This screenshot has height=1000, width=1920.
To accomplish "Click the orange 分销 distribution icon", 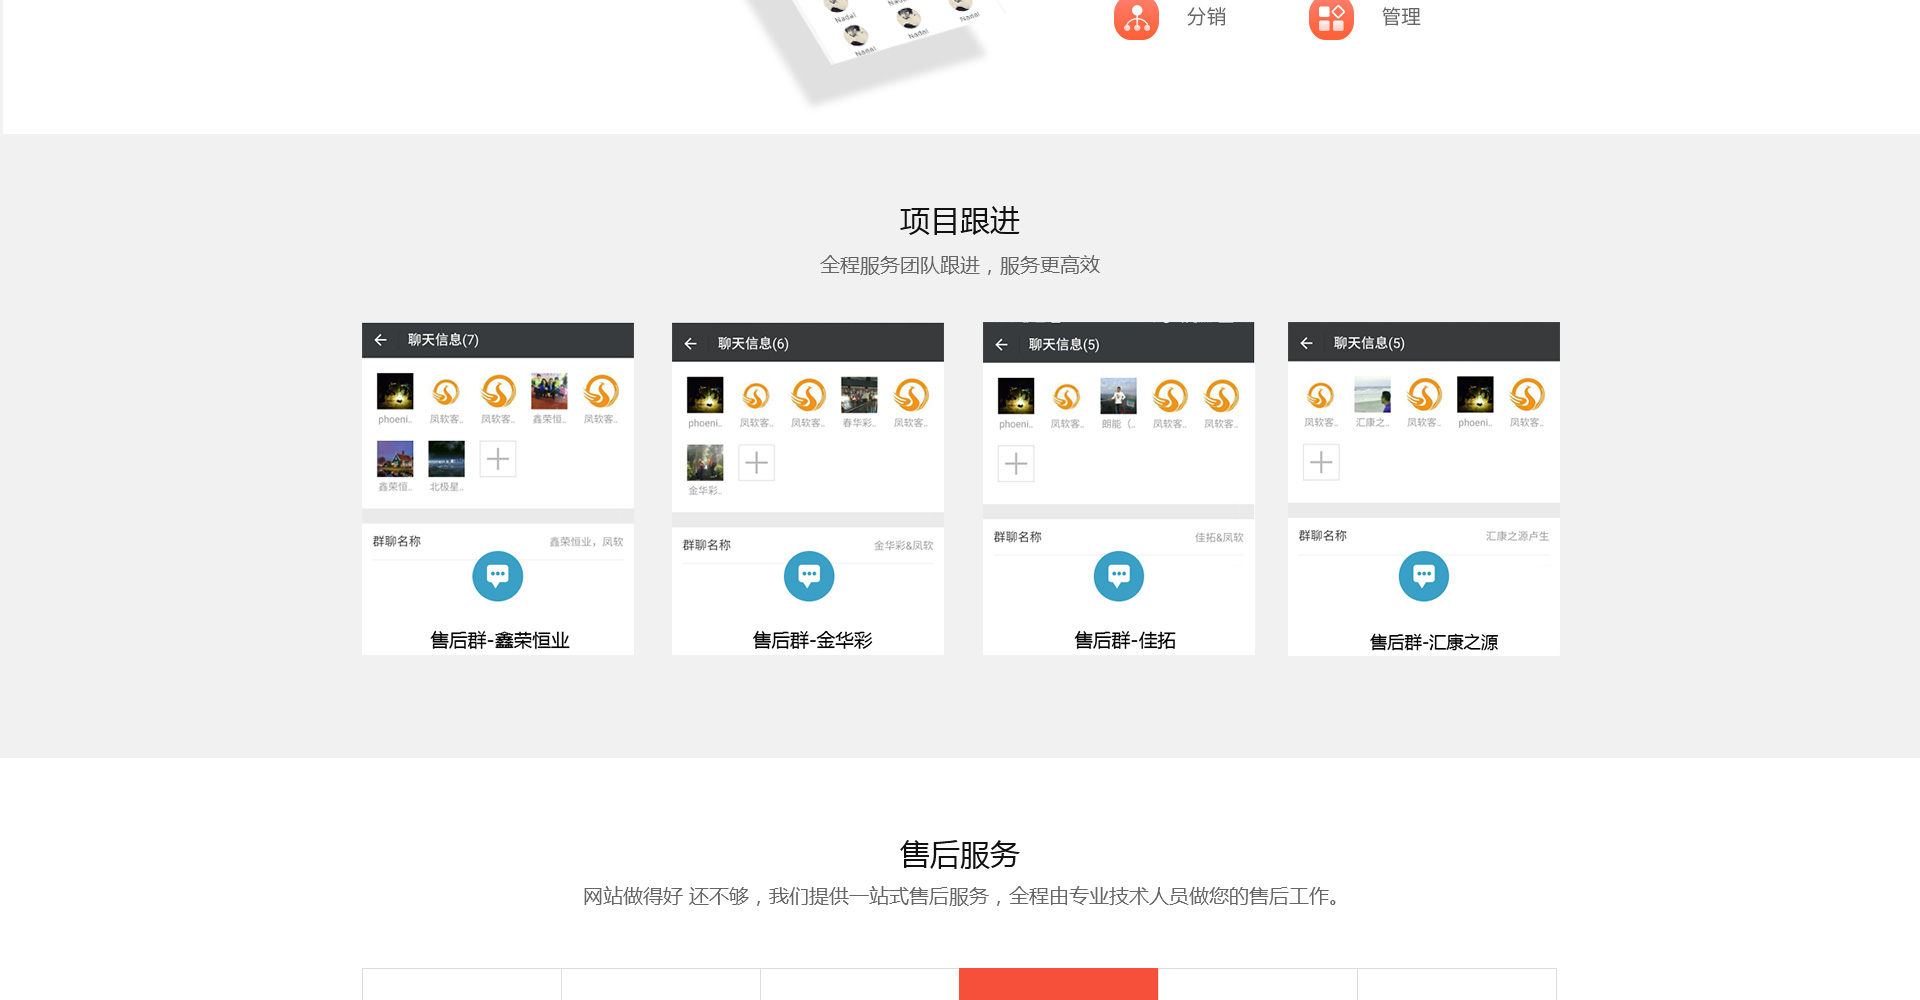I will point(1136,18).
